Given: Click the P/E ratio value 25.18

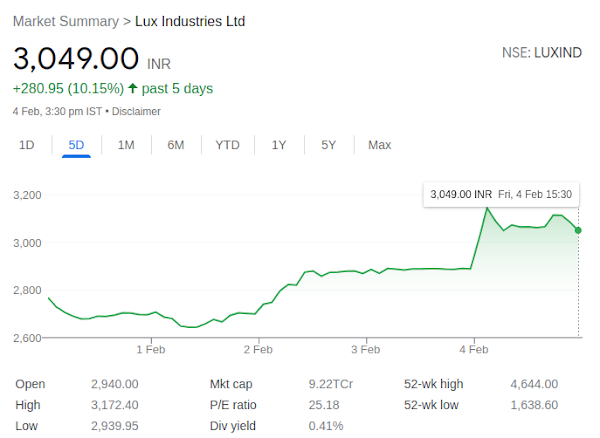Looking at the screenshot, I should 324,405.
